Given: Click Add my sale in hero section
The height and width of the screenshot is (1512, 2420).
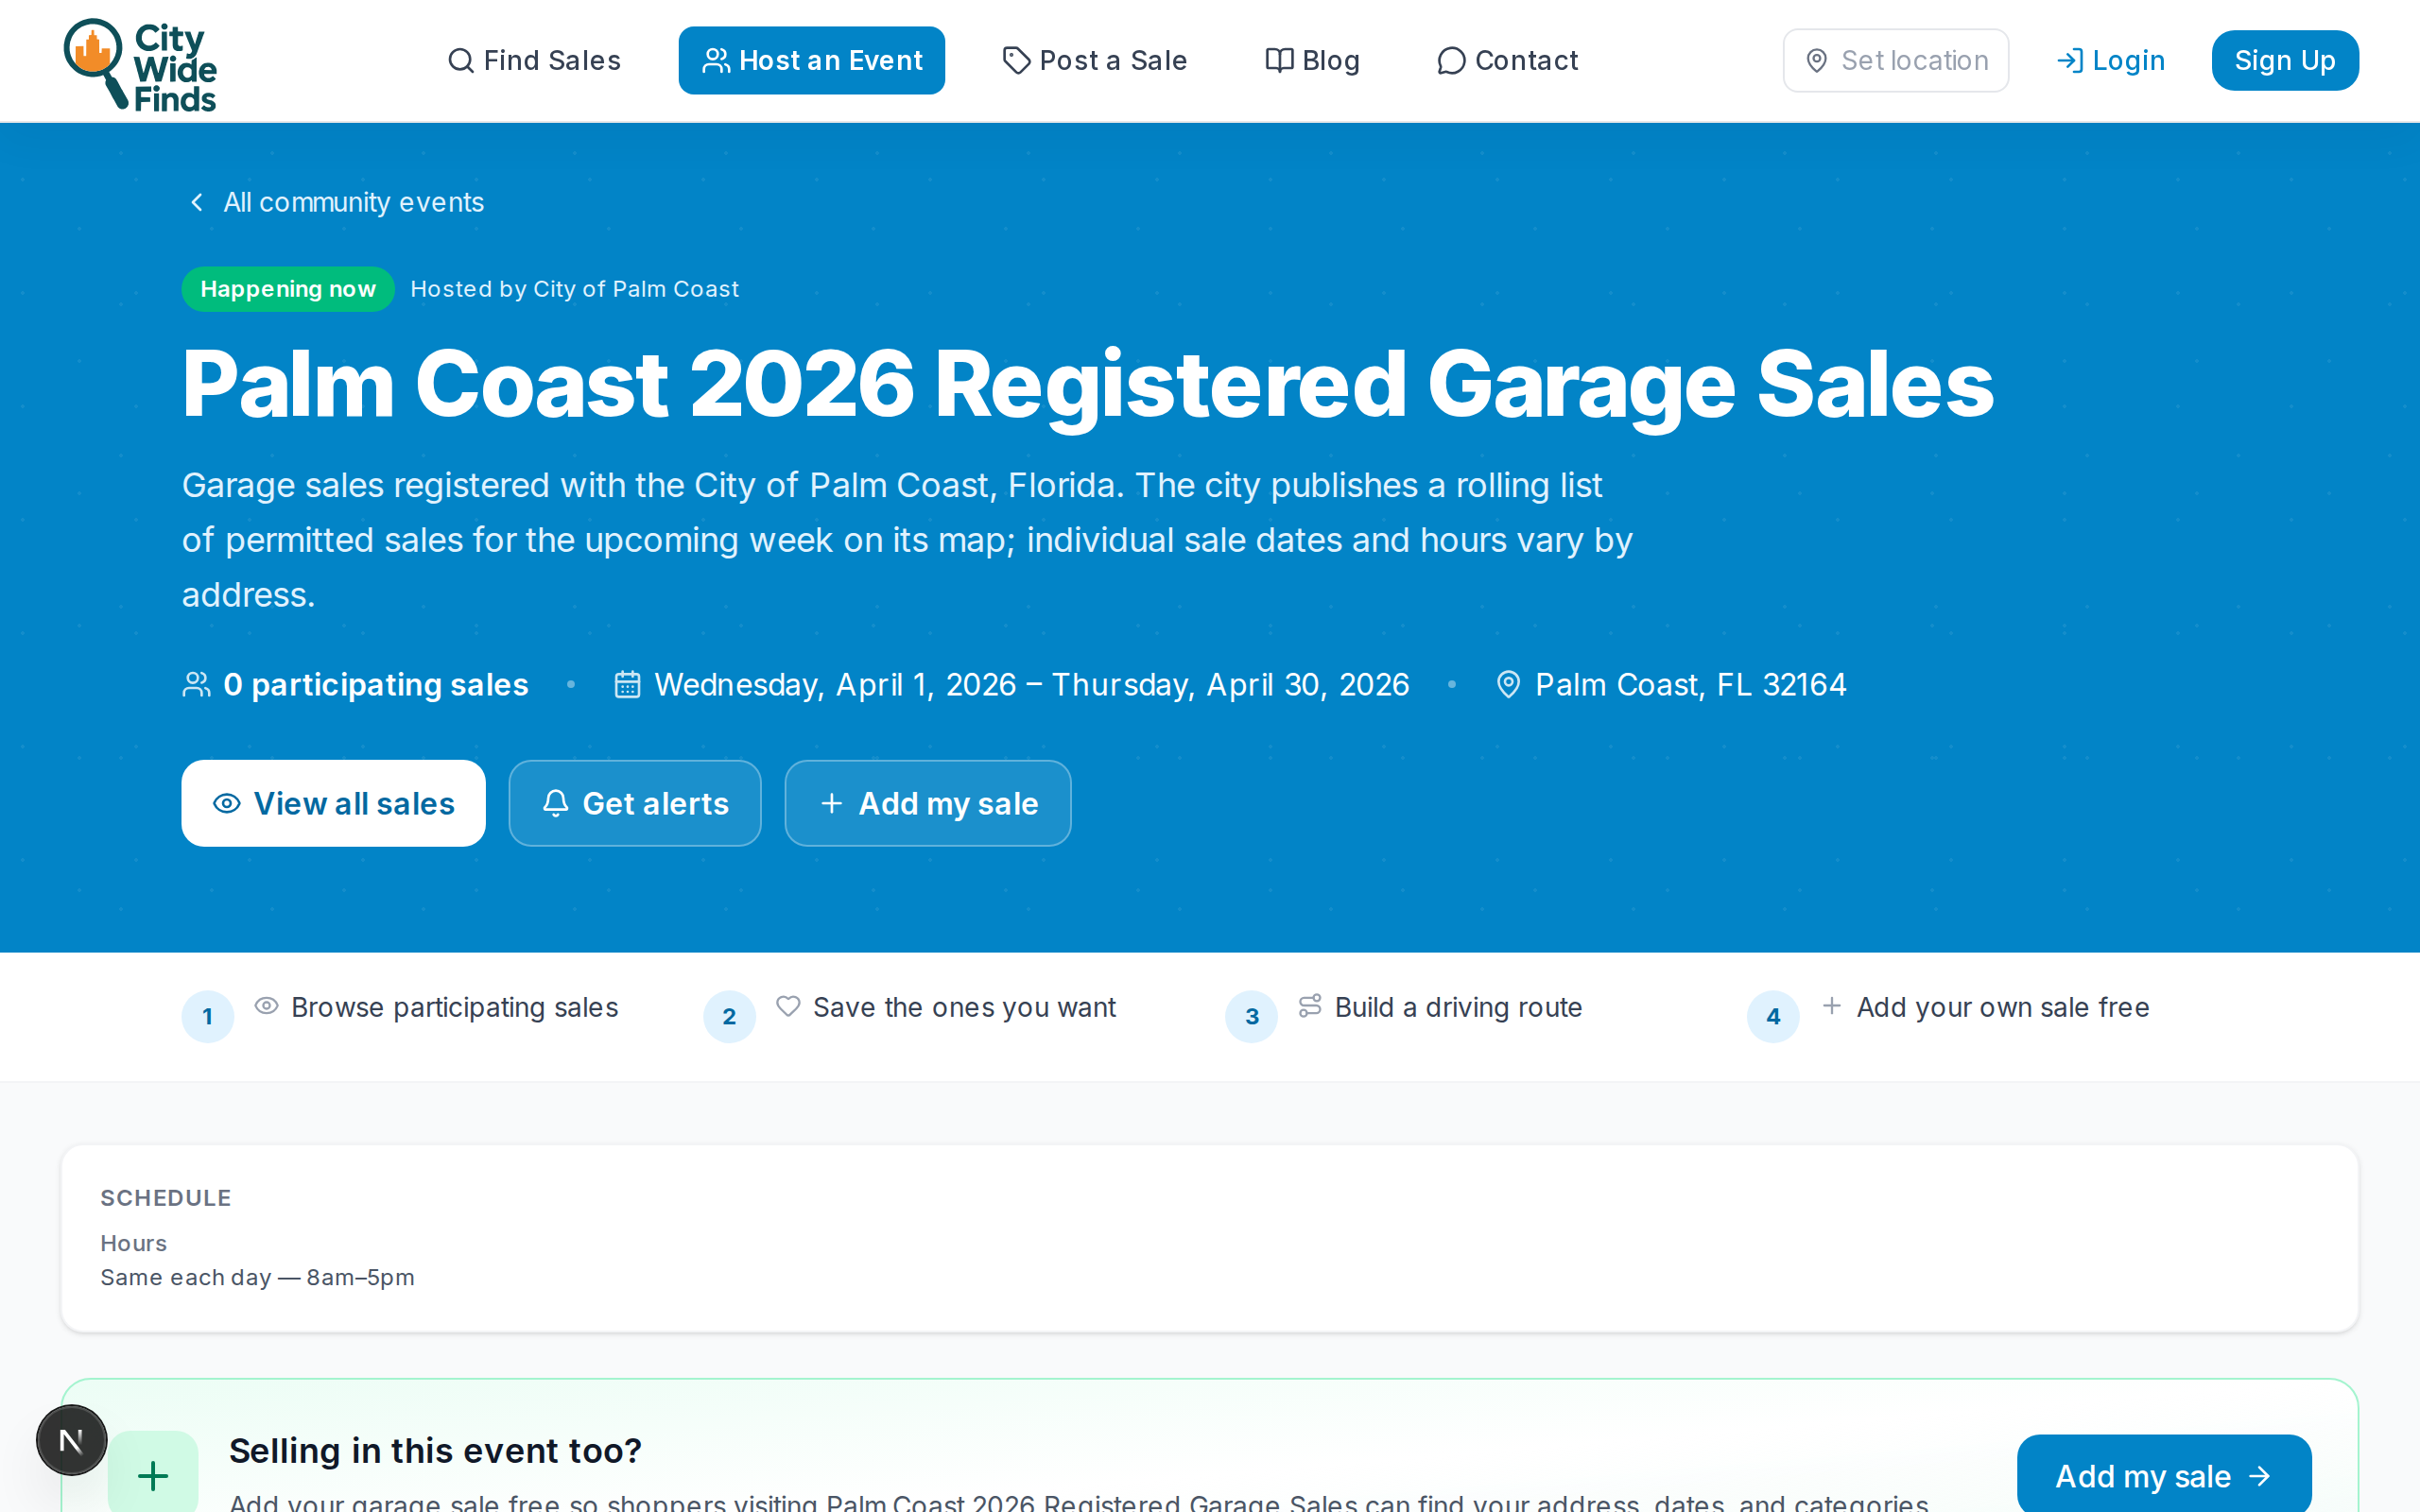Looking at the screenshot, I should pos(927,803).
